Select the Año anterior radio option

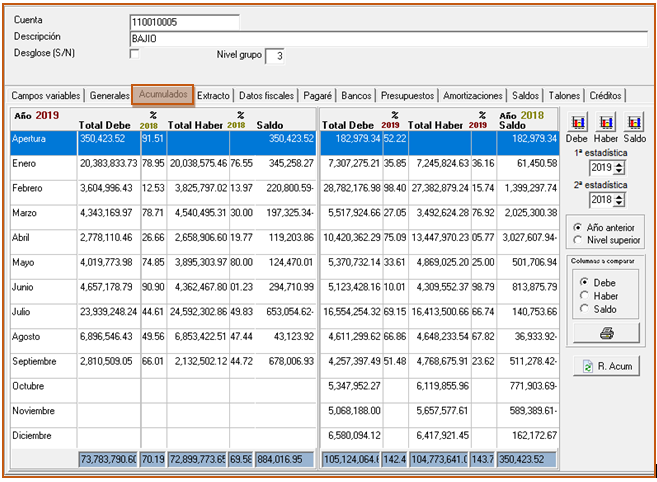[x=578, y=227]
